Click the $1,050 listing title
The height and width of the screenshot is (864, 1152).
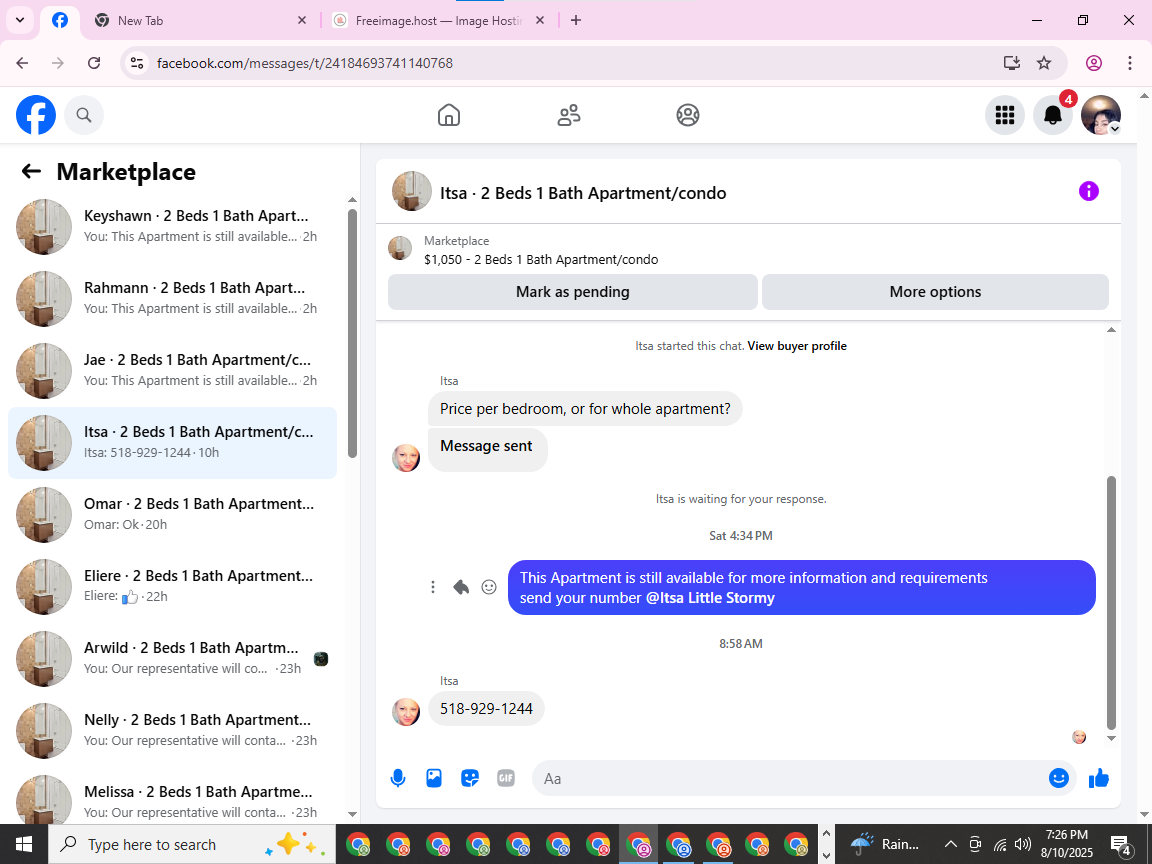[x=541, y=259]
